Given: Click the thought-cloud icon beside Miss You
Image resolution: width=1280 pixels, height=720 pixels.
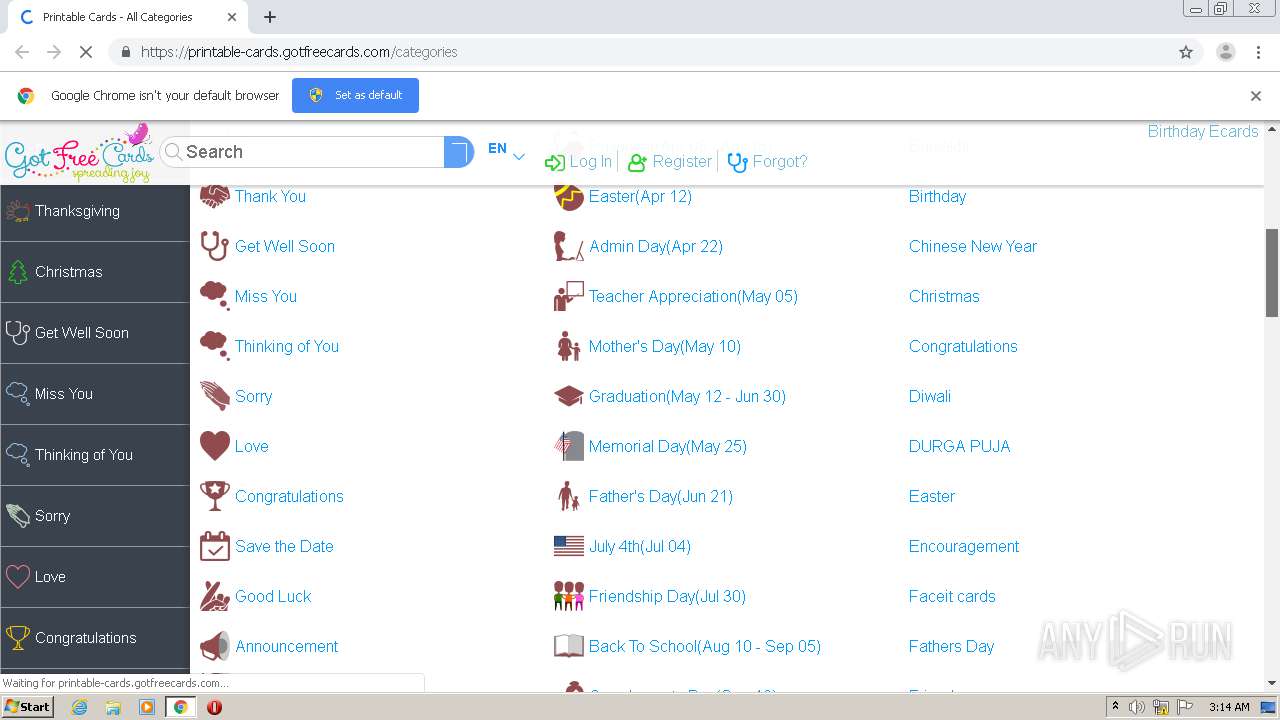Looking at the screenshot, I should pos(214,294).
